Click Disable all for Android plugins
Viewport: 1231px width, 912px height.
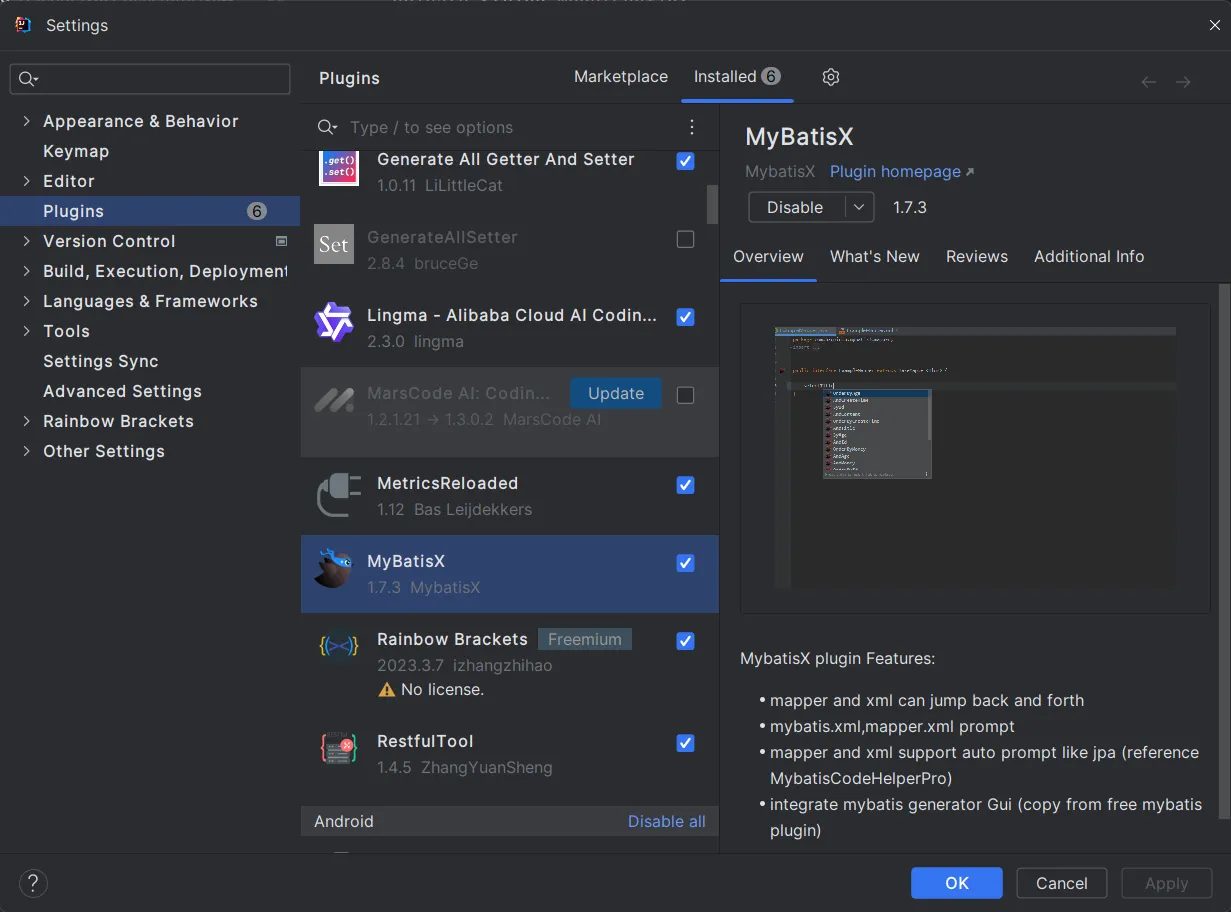pos(667,821)
